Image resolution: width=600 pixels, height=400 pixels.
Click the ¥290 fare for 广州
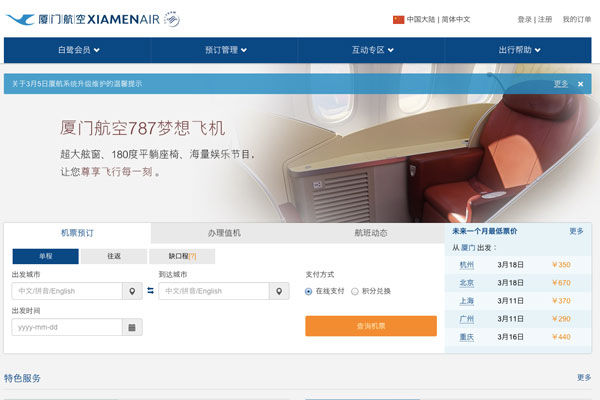point(561,319)
